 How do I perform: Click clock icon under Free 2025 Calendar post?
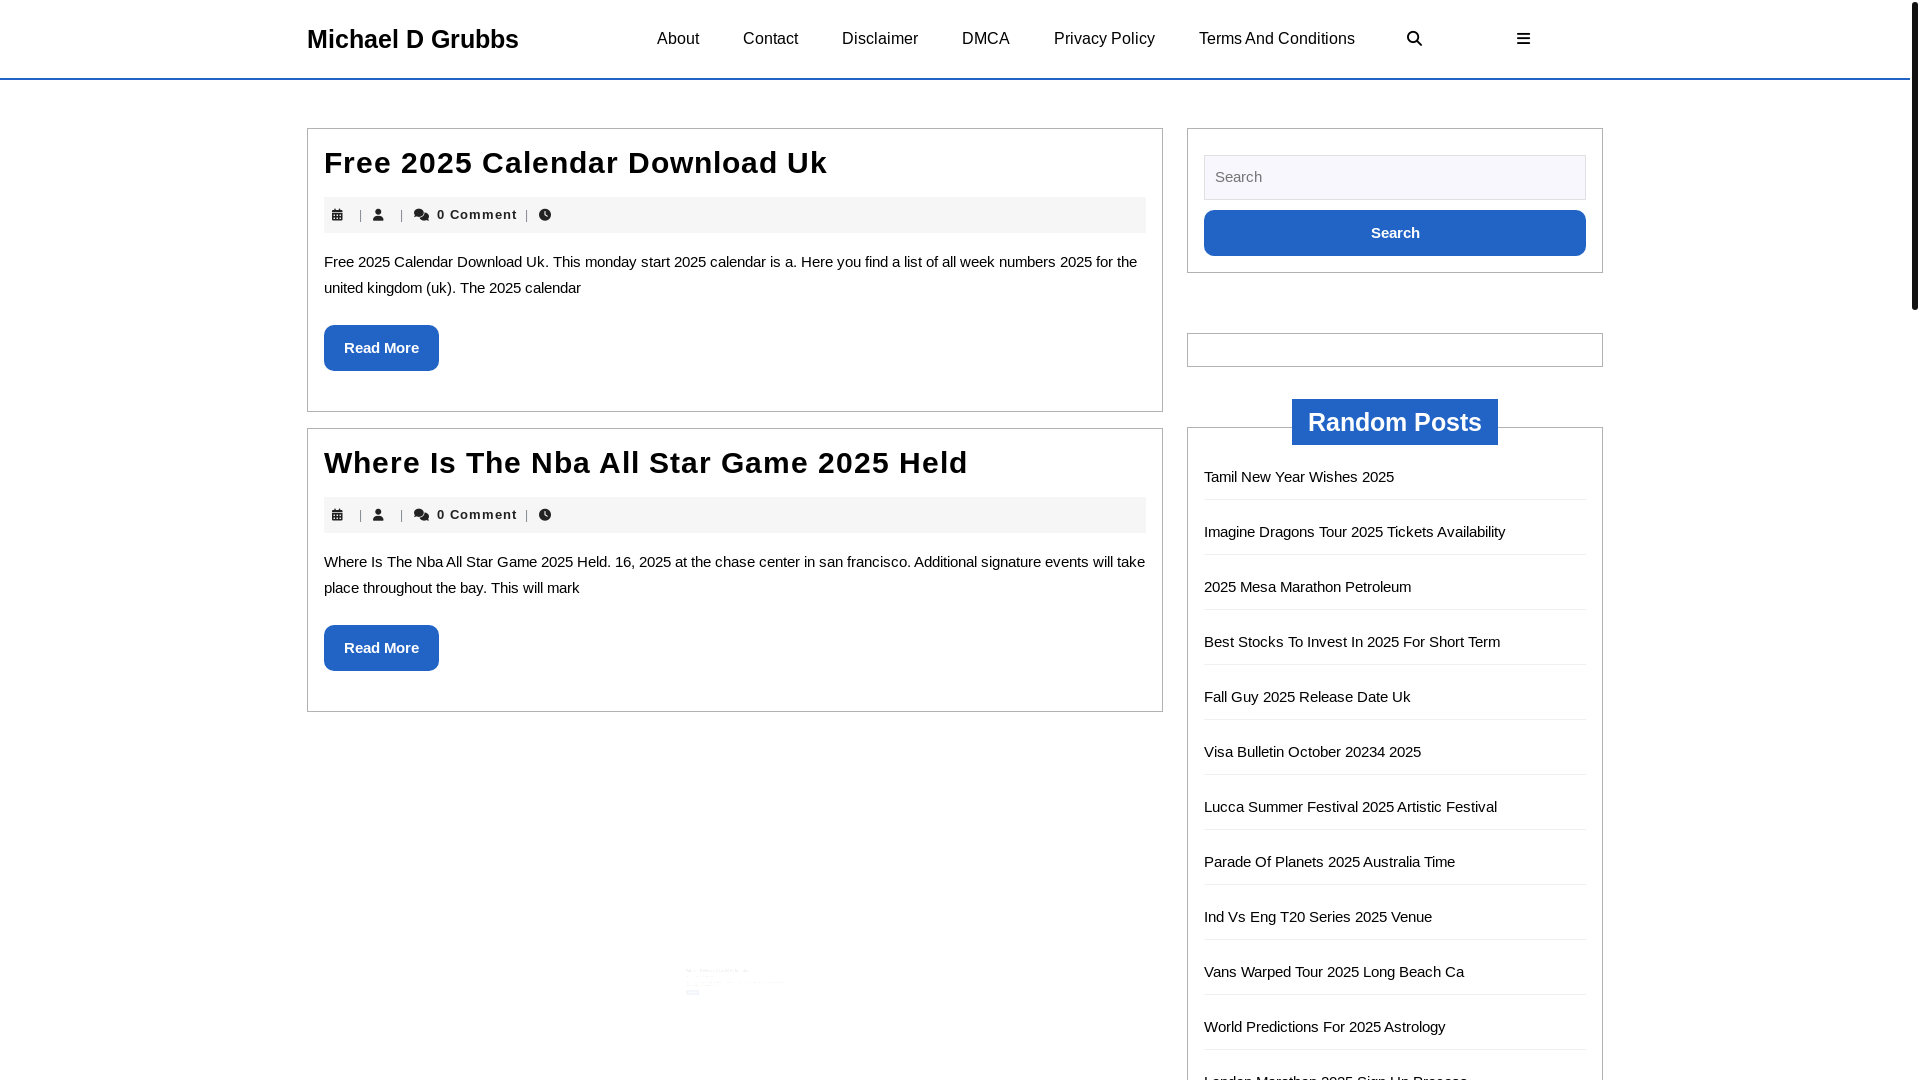[545, 215]
